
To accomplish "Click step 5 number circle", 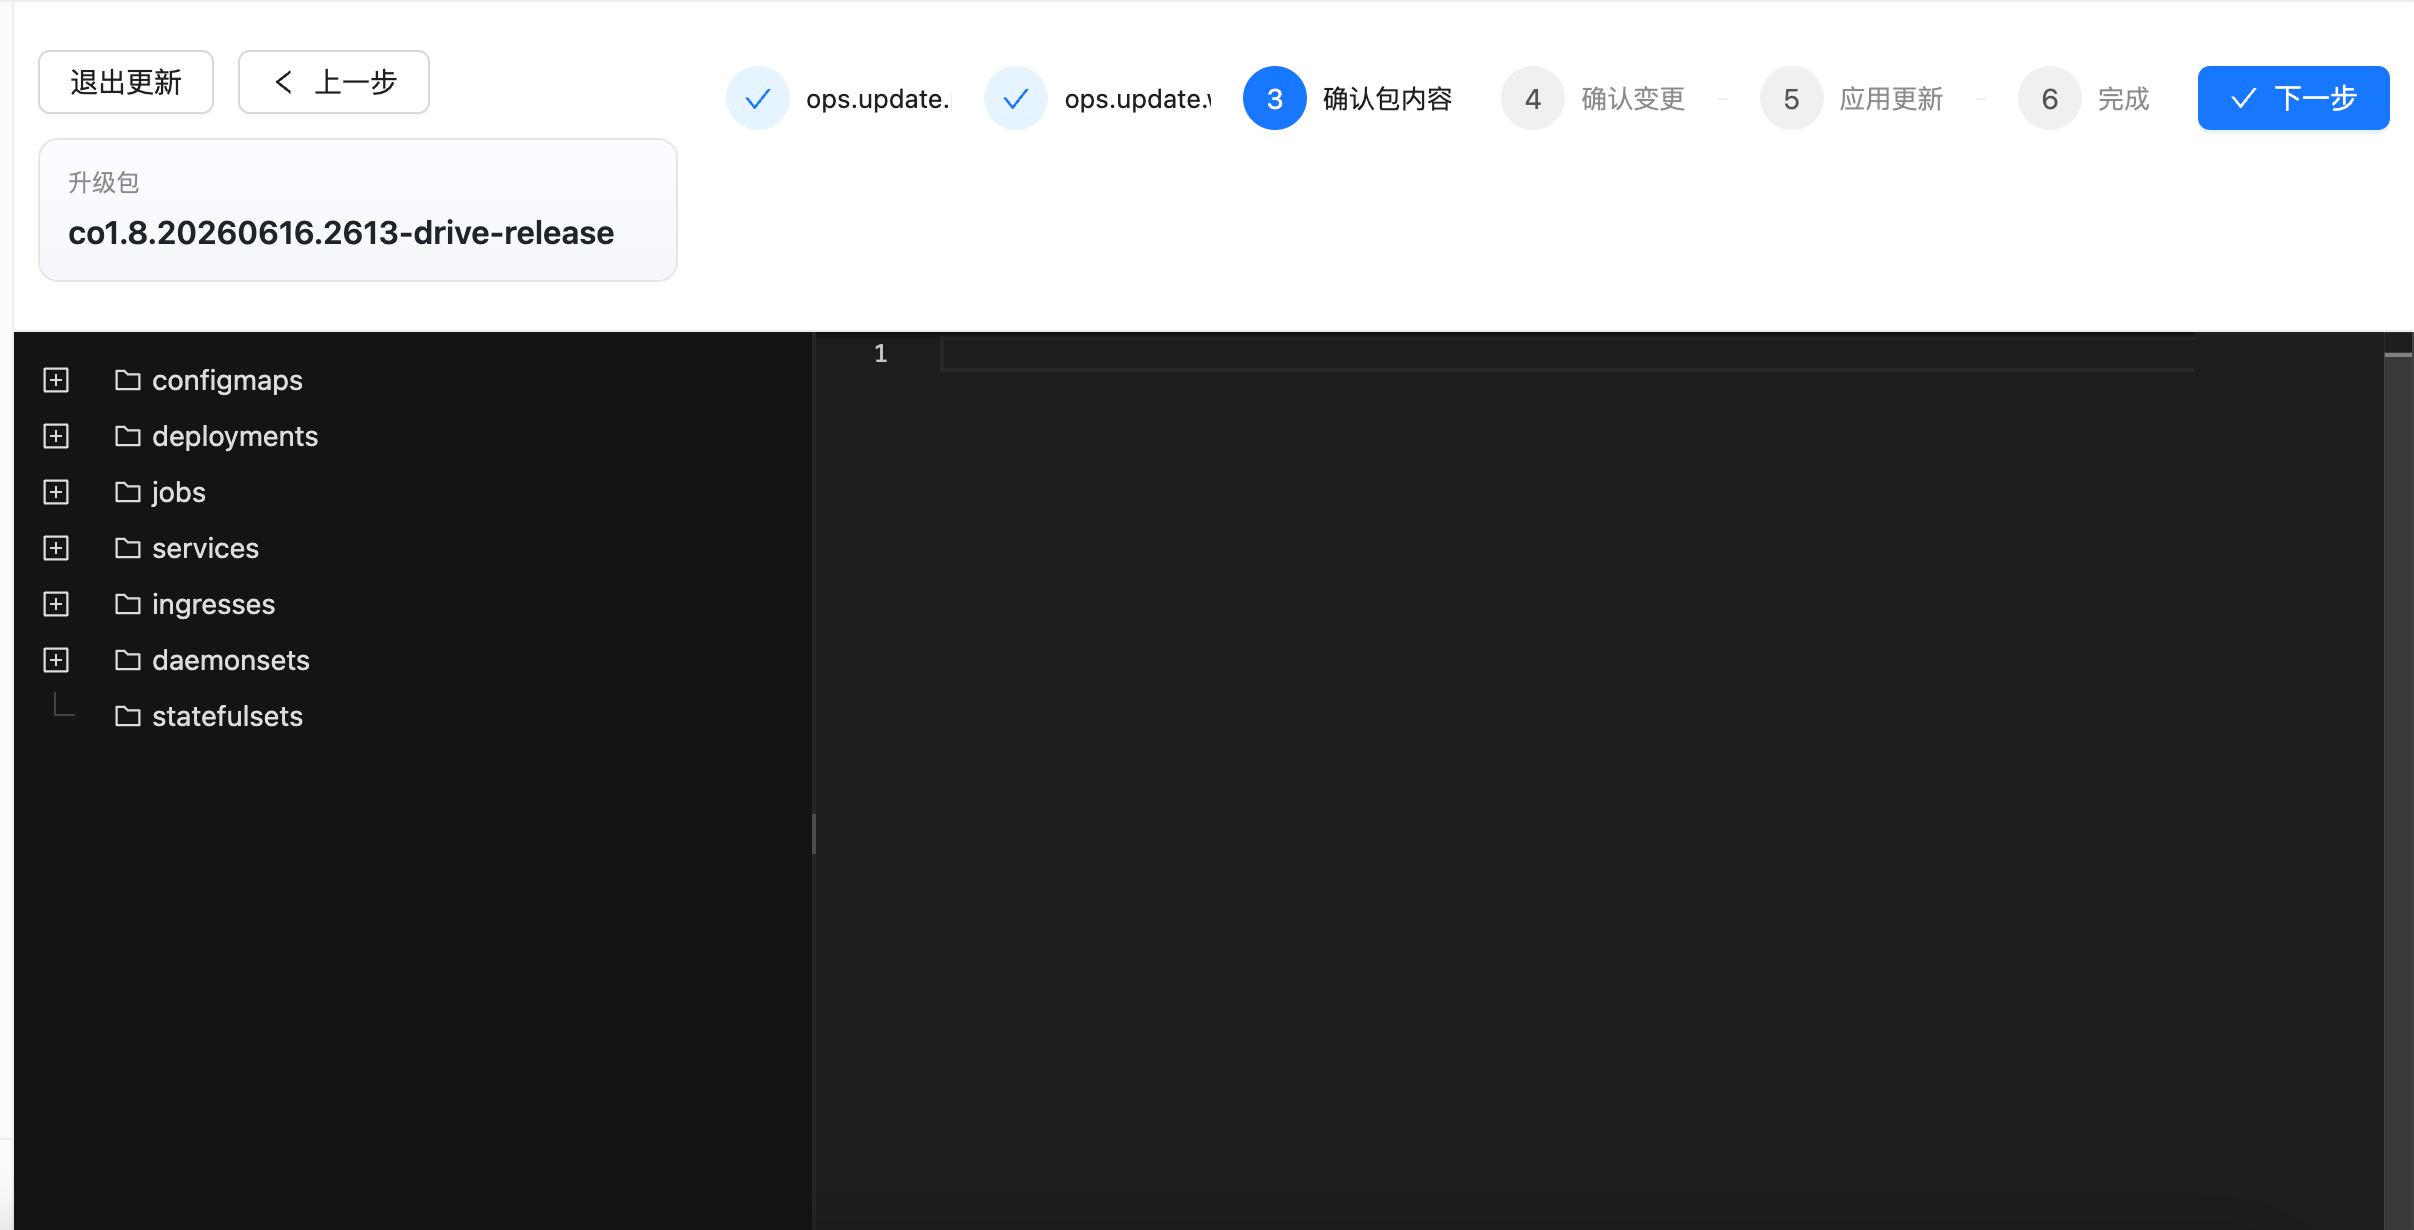I will [x=1792, y=98].
